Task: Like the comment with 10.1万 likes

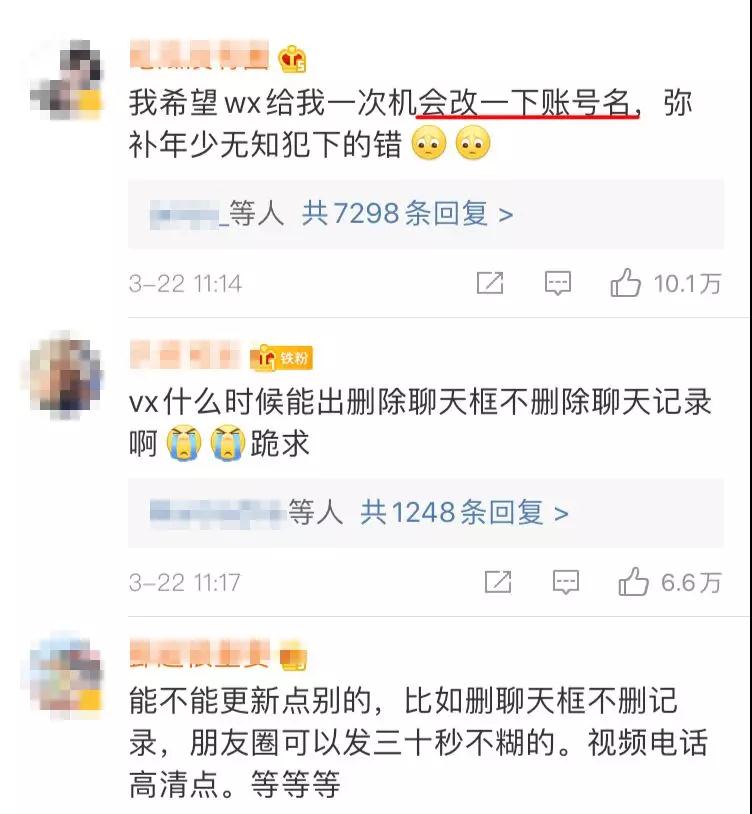Action: [625, 283]
